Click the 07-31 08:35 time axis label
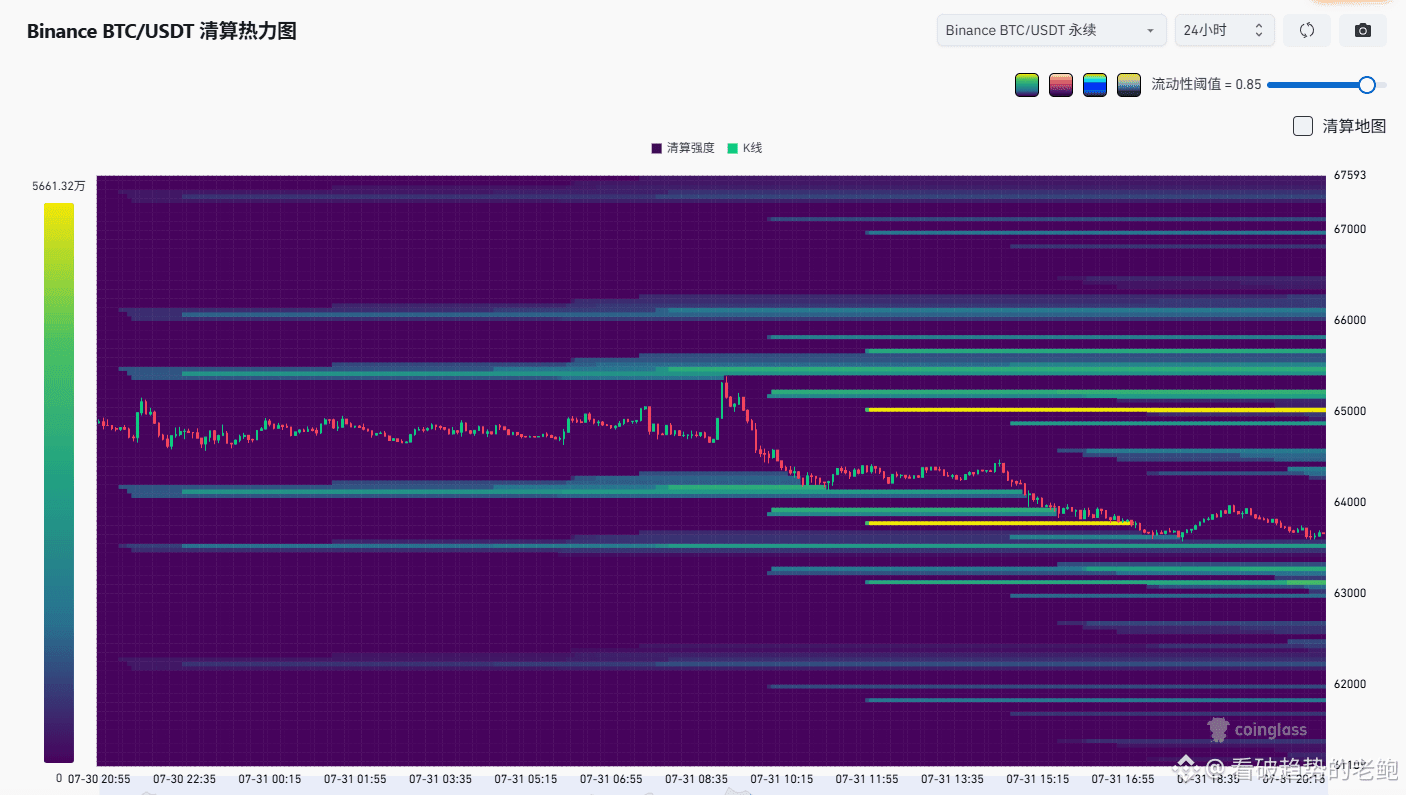Screen dimensions: 1406x795 point(697,778)
